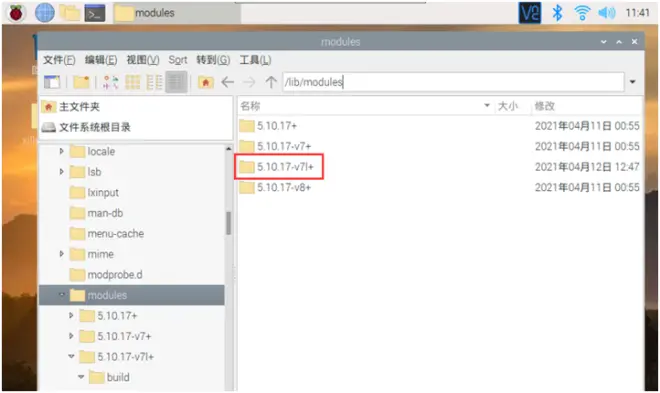
Task: Open the 编辑(E) menu
Action: pyautogui.click(x=101, y=60)
